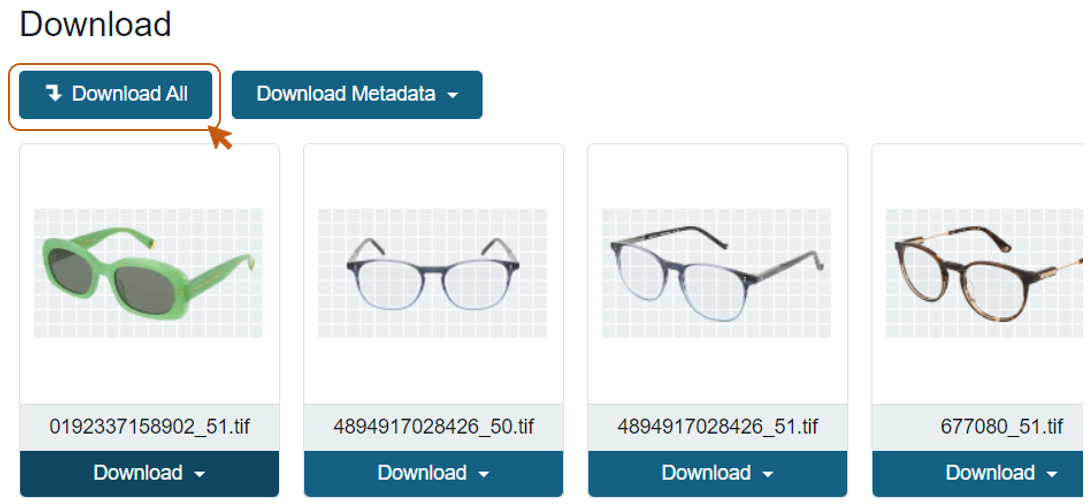Click the filename 0192337158902_51.tif
The height and width of the screenshot is (504, 1091).
coord(150,427)
